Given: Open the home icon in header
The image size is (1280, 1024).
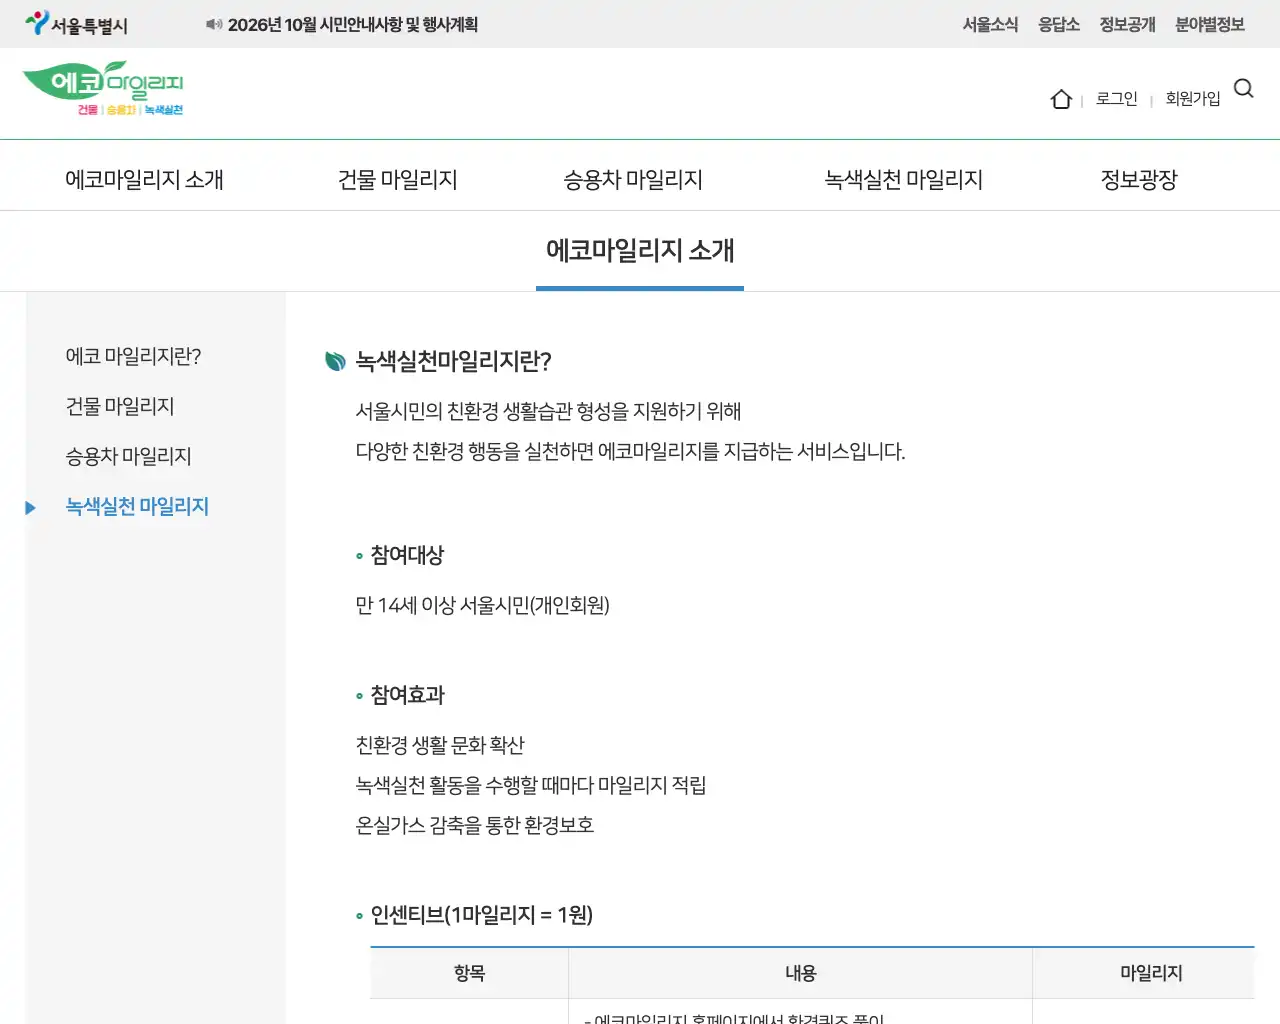Looking at the screenshot, I should [x=1061, y=99].
